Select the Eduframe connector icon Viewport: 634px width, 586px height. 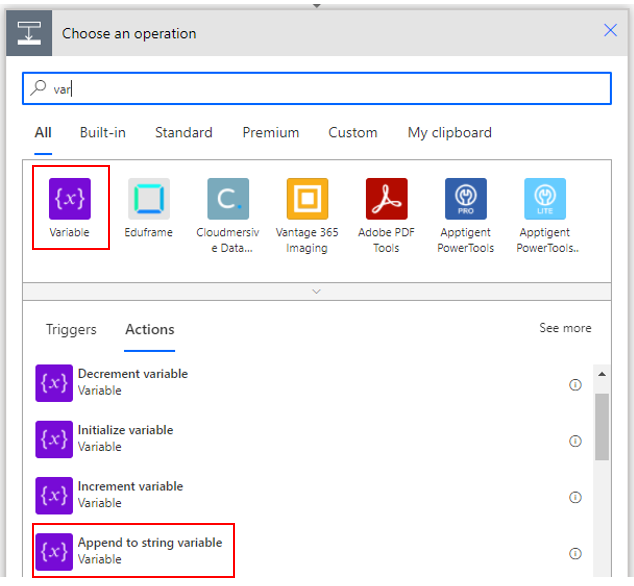click(x=149, y=199)
